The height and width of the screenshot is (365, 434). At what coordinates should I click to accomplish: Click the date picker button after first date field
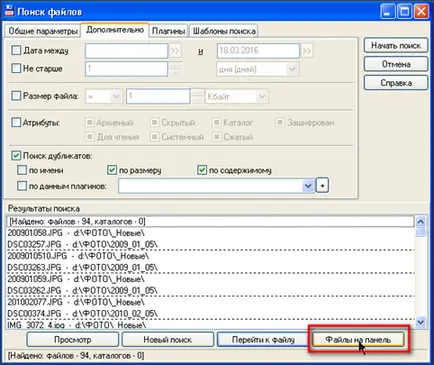tap(175, 51)
